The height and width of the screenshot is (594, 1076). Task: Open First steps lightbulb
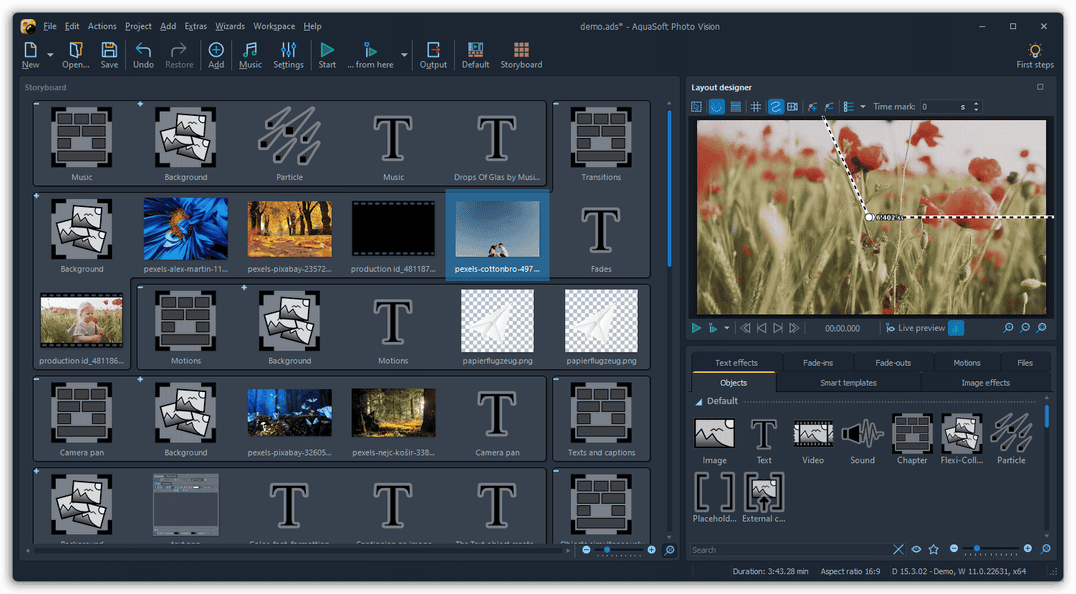tap(1034, 55)
